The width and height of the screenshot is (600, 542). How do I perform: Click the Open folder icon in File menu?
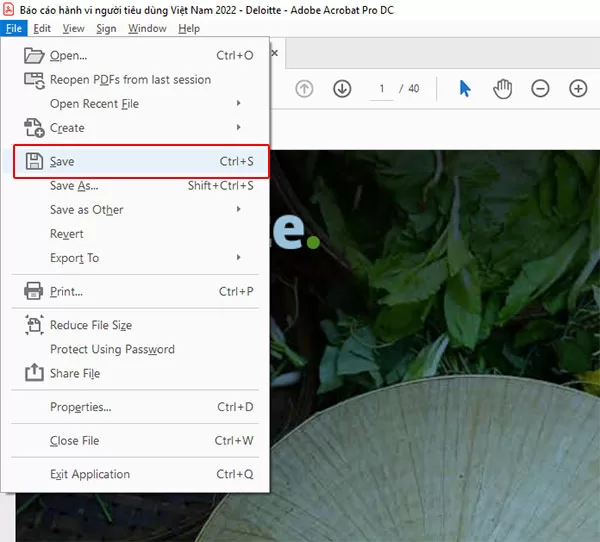(34, 56)
